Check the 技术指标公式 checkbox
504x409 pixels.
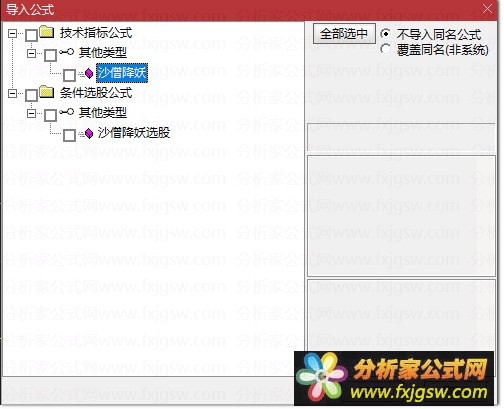(x=32, y=35)
